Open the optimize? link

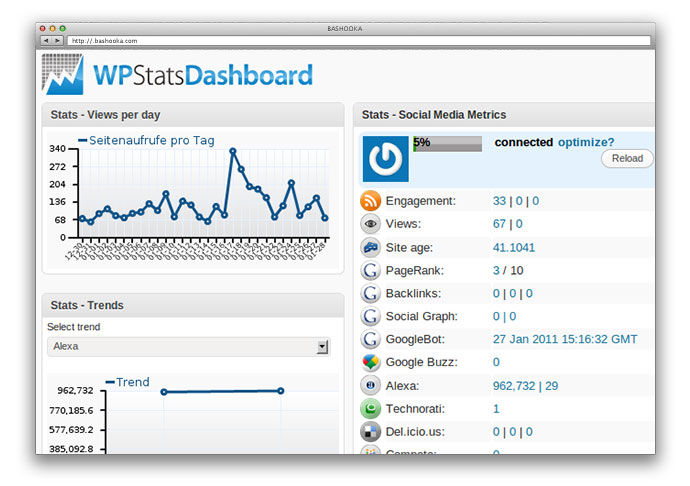click(586, 142)
